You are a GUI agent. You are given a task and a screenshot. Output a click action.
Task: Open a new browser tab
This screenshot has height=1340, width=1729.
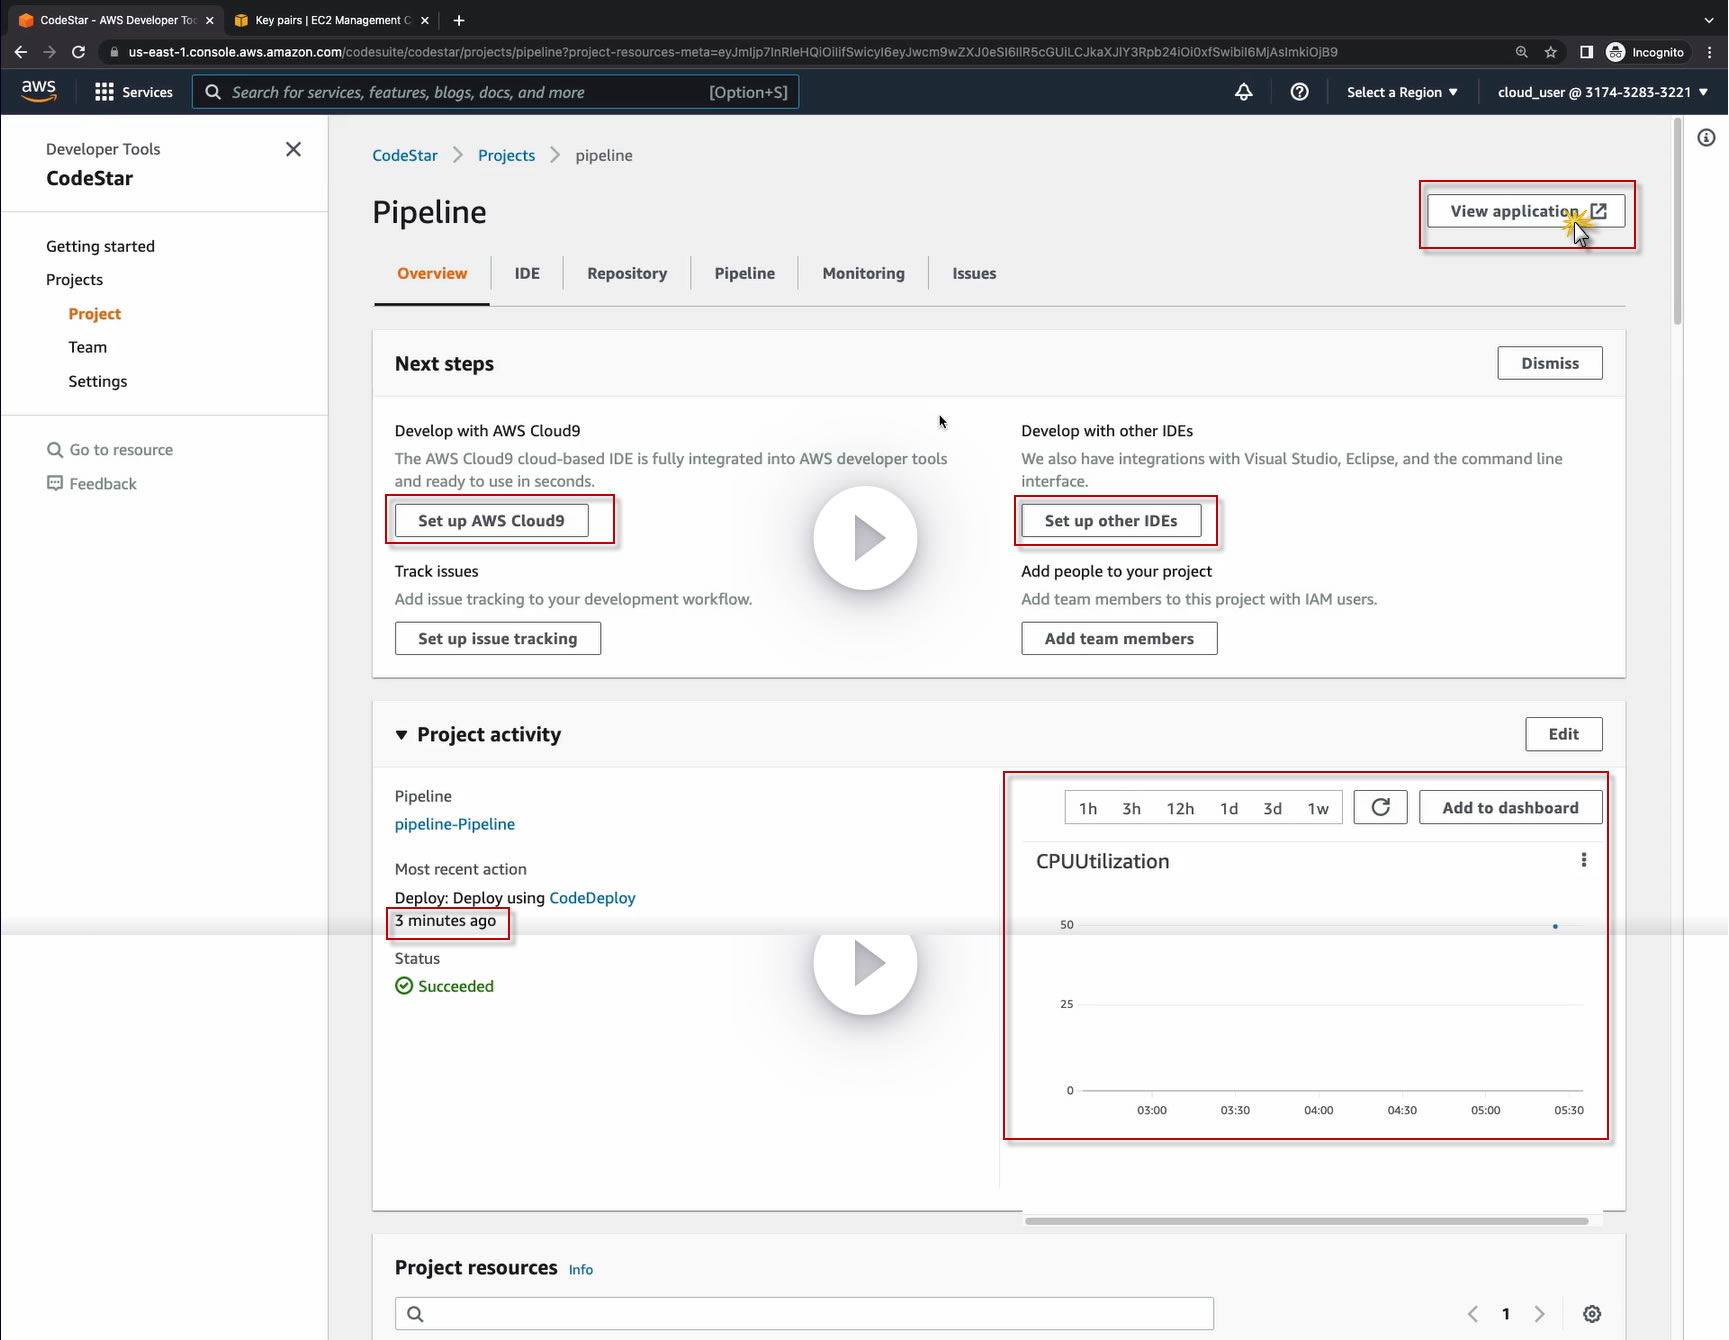point(459,20)
